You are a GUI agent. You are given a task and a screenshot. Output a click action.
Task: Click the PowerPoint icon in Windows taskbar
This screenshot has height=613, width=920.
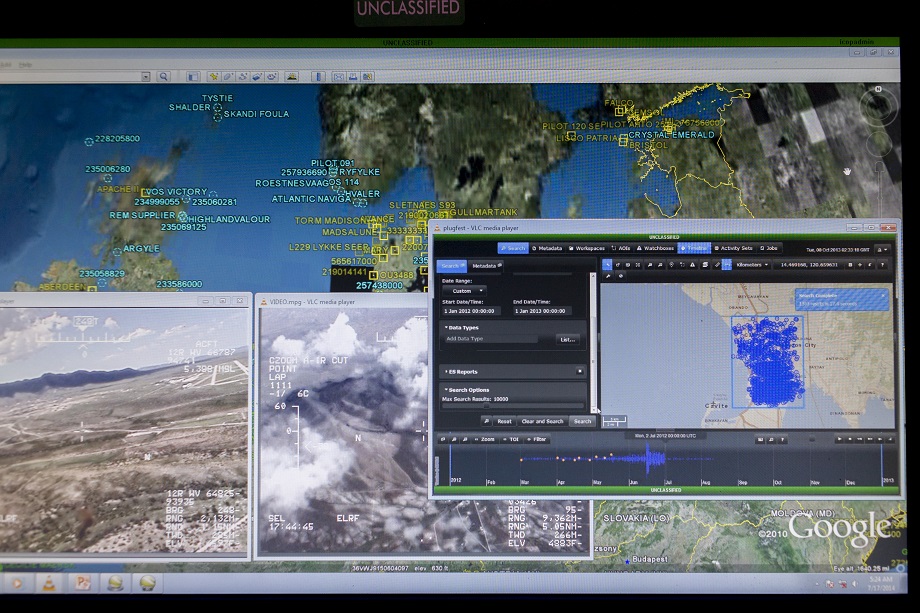click(x=82, y=583)
